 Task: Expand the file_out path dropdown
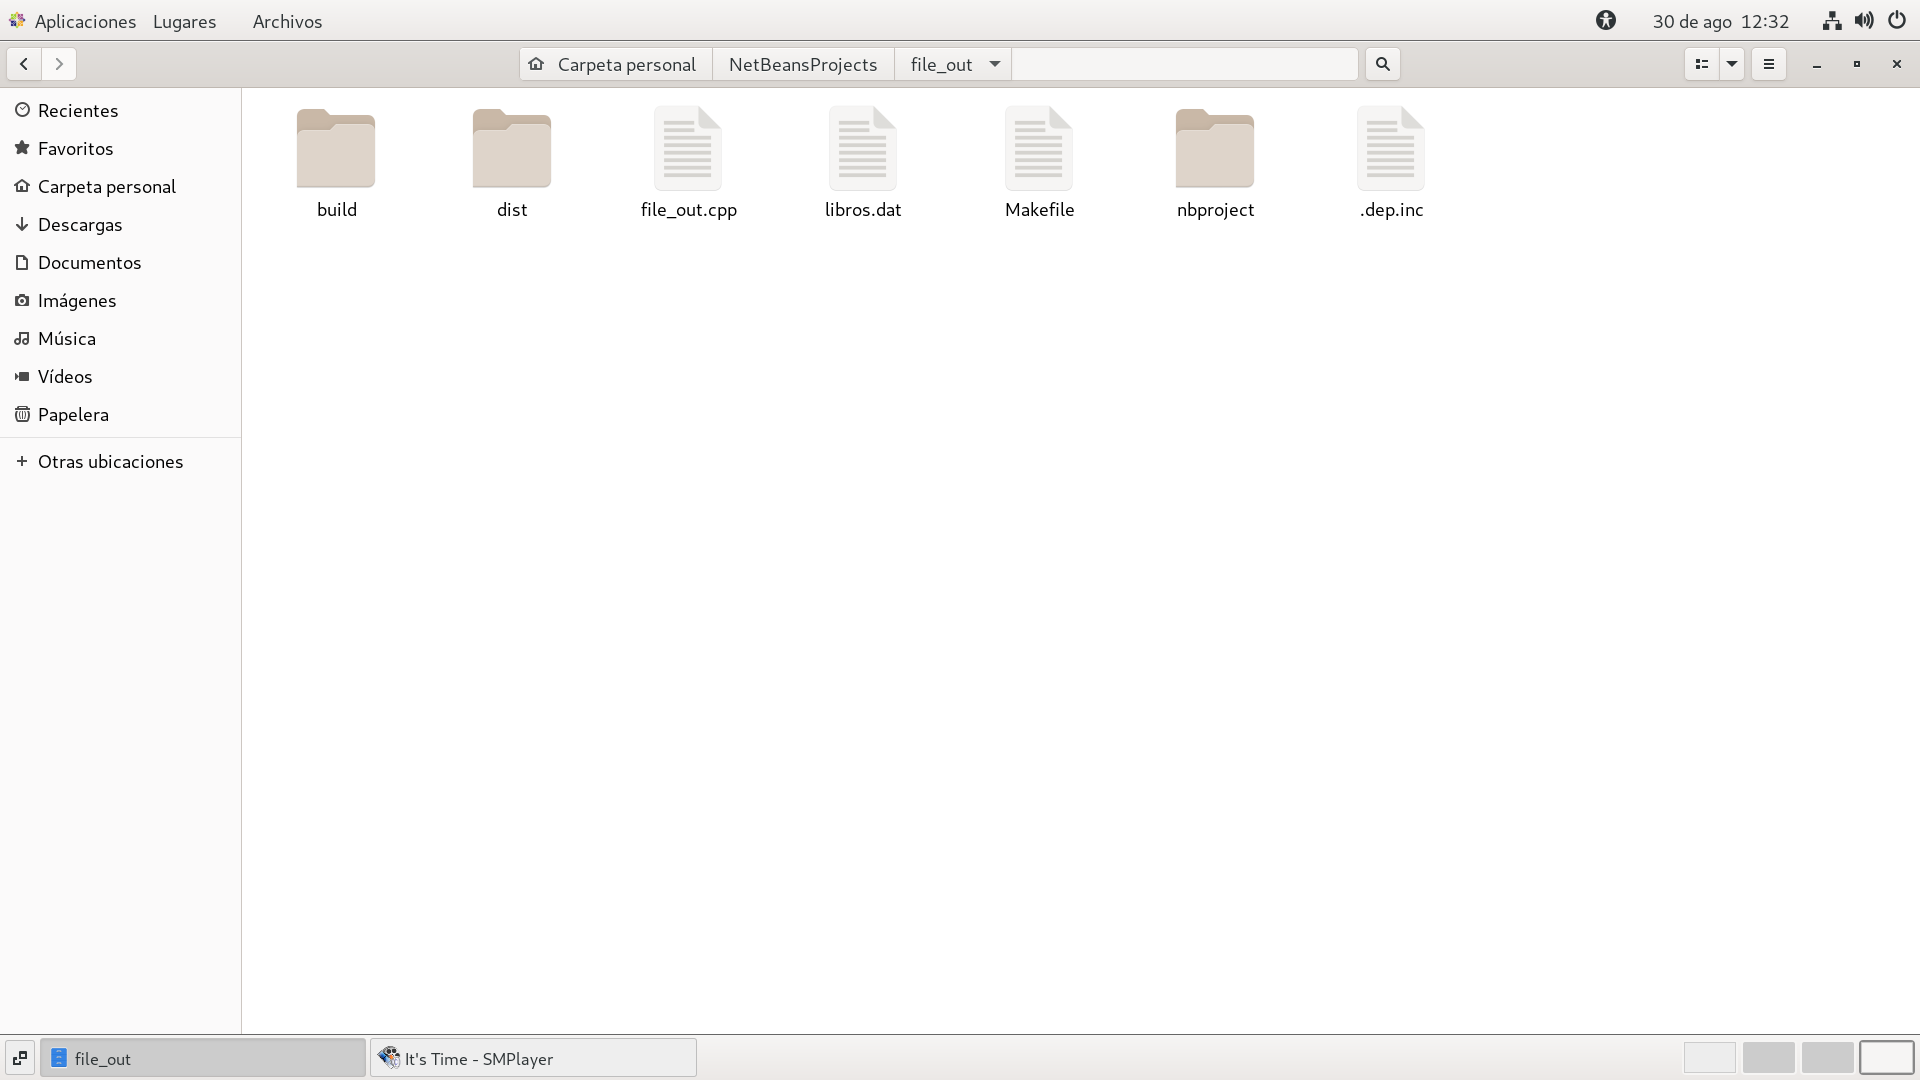pyautogui.click(x=995, y=64)
